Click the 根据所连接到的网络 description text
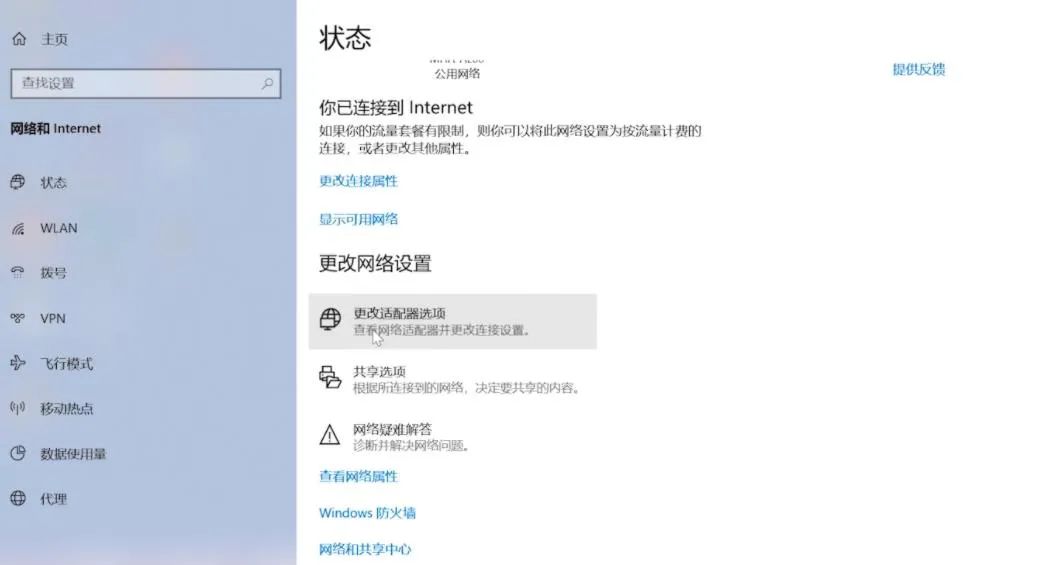Viewport: 1042px width, 565px height. tap(467, 388)
